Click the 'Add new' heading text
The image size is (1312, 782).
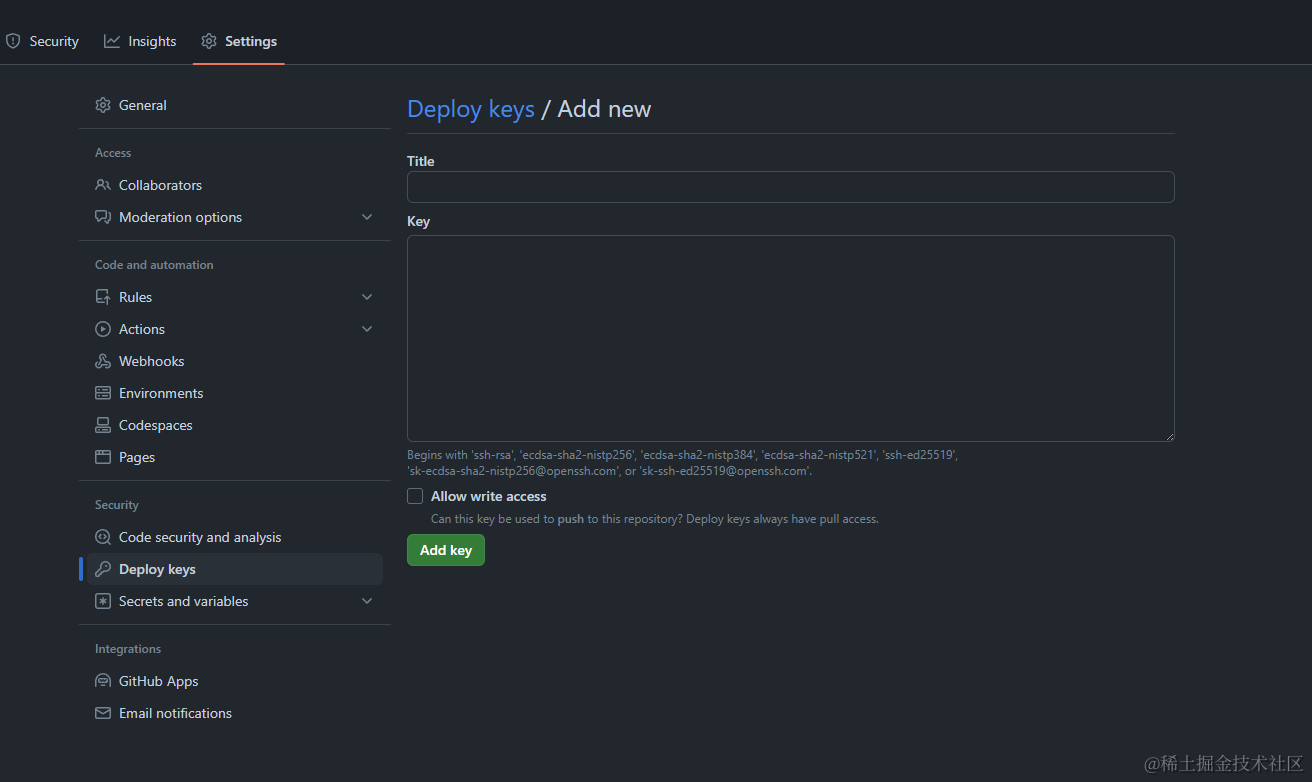click(604, 109)
